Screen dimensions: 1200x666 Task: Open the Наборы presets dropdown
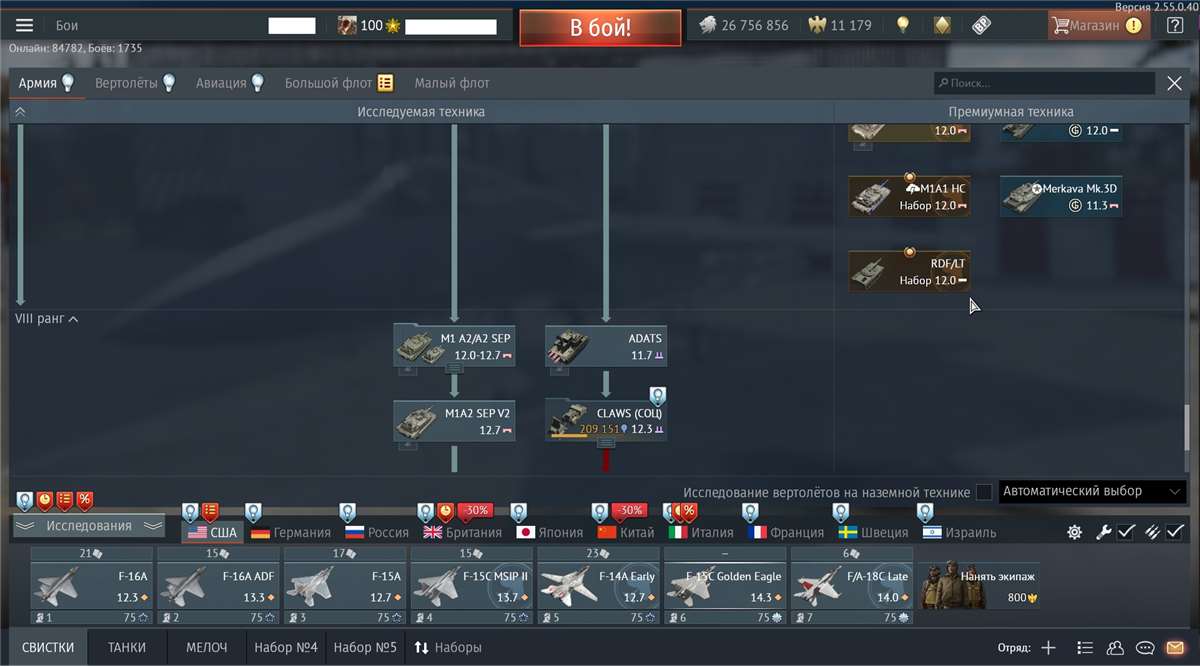[x=449, y=648]
